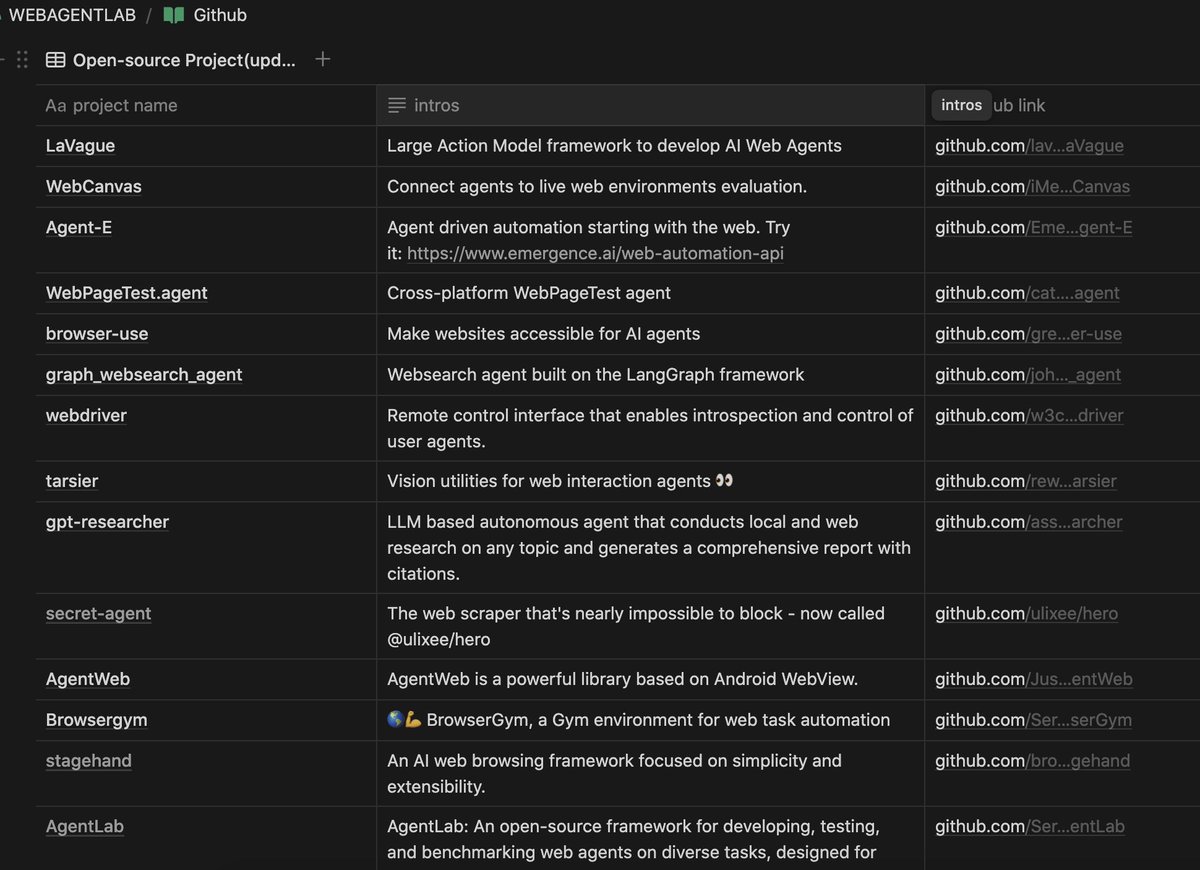This screenshot has height=870, width=1200.
Task: Click the Aa title icon in project name header
Action: (x=55, y=105)
